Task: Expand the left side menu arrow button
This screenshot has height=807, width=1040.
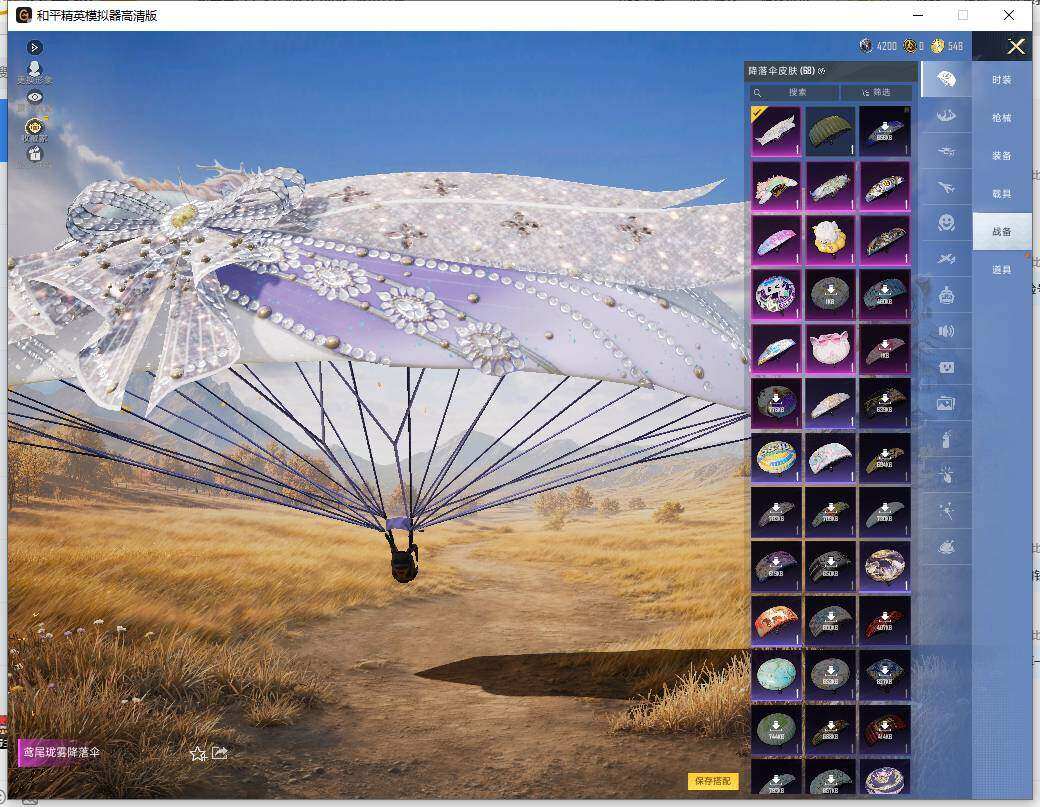Action: 34,47
